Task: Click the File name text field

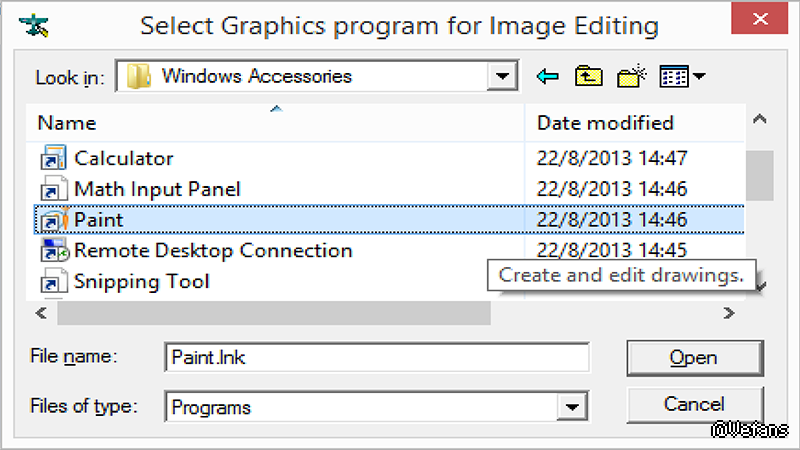Action: 376,357
